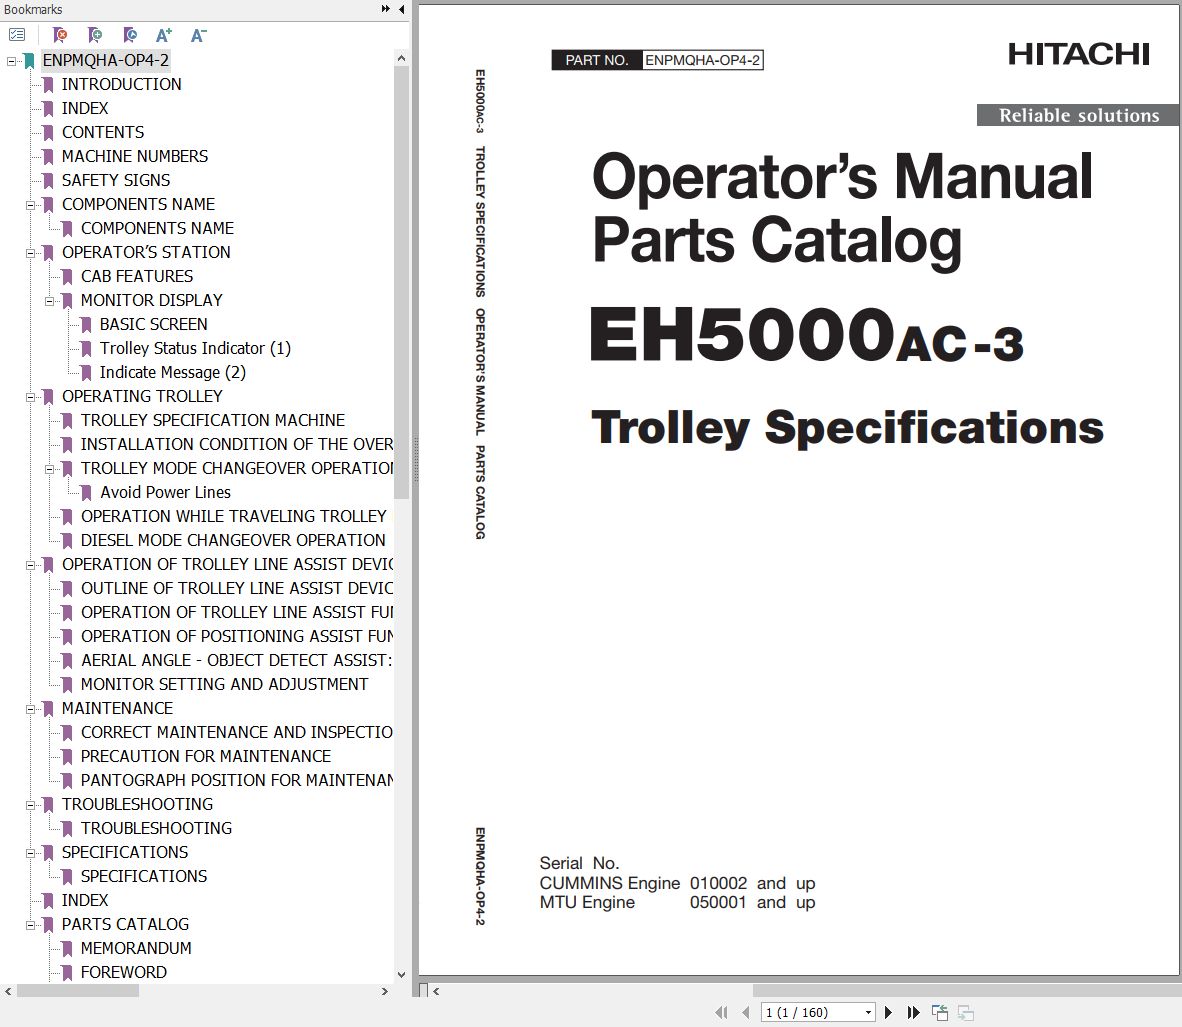This screenshot has height=1027, width=1182.
Task: Expand bookmarks panel with double-arrow icon
Action: [385, 9]
